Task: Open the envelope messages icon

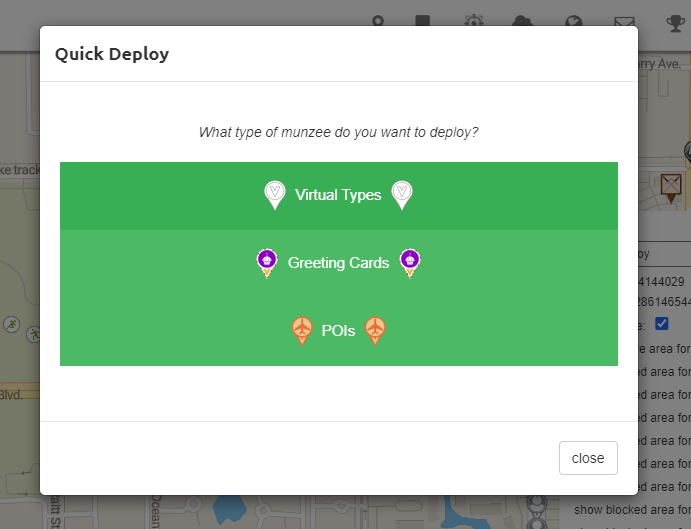Action: pyautogui.click(x=624, y=23)
